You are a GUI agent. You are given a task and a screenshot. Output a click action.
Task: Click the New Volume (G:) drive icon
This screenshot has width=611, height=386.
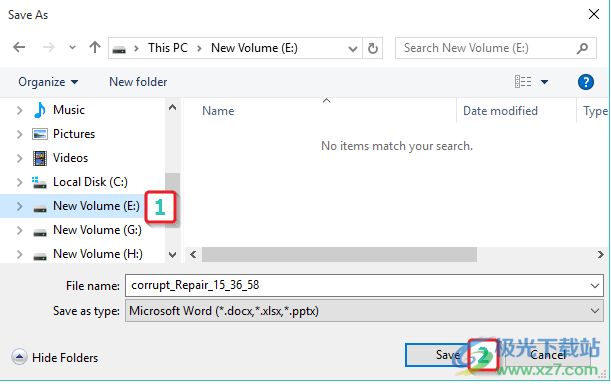40,233
